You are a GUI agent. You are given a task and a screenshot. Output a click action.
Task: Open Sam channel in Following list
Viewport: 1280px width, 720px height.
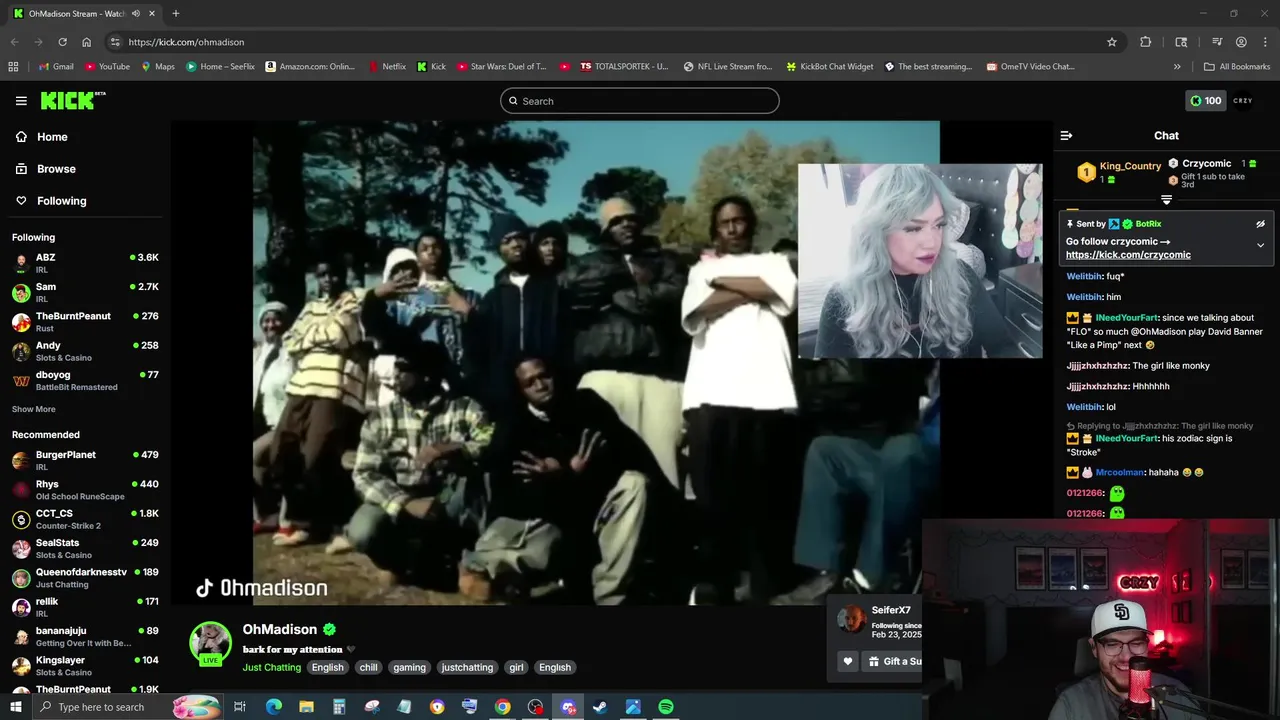click(85, 293)
